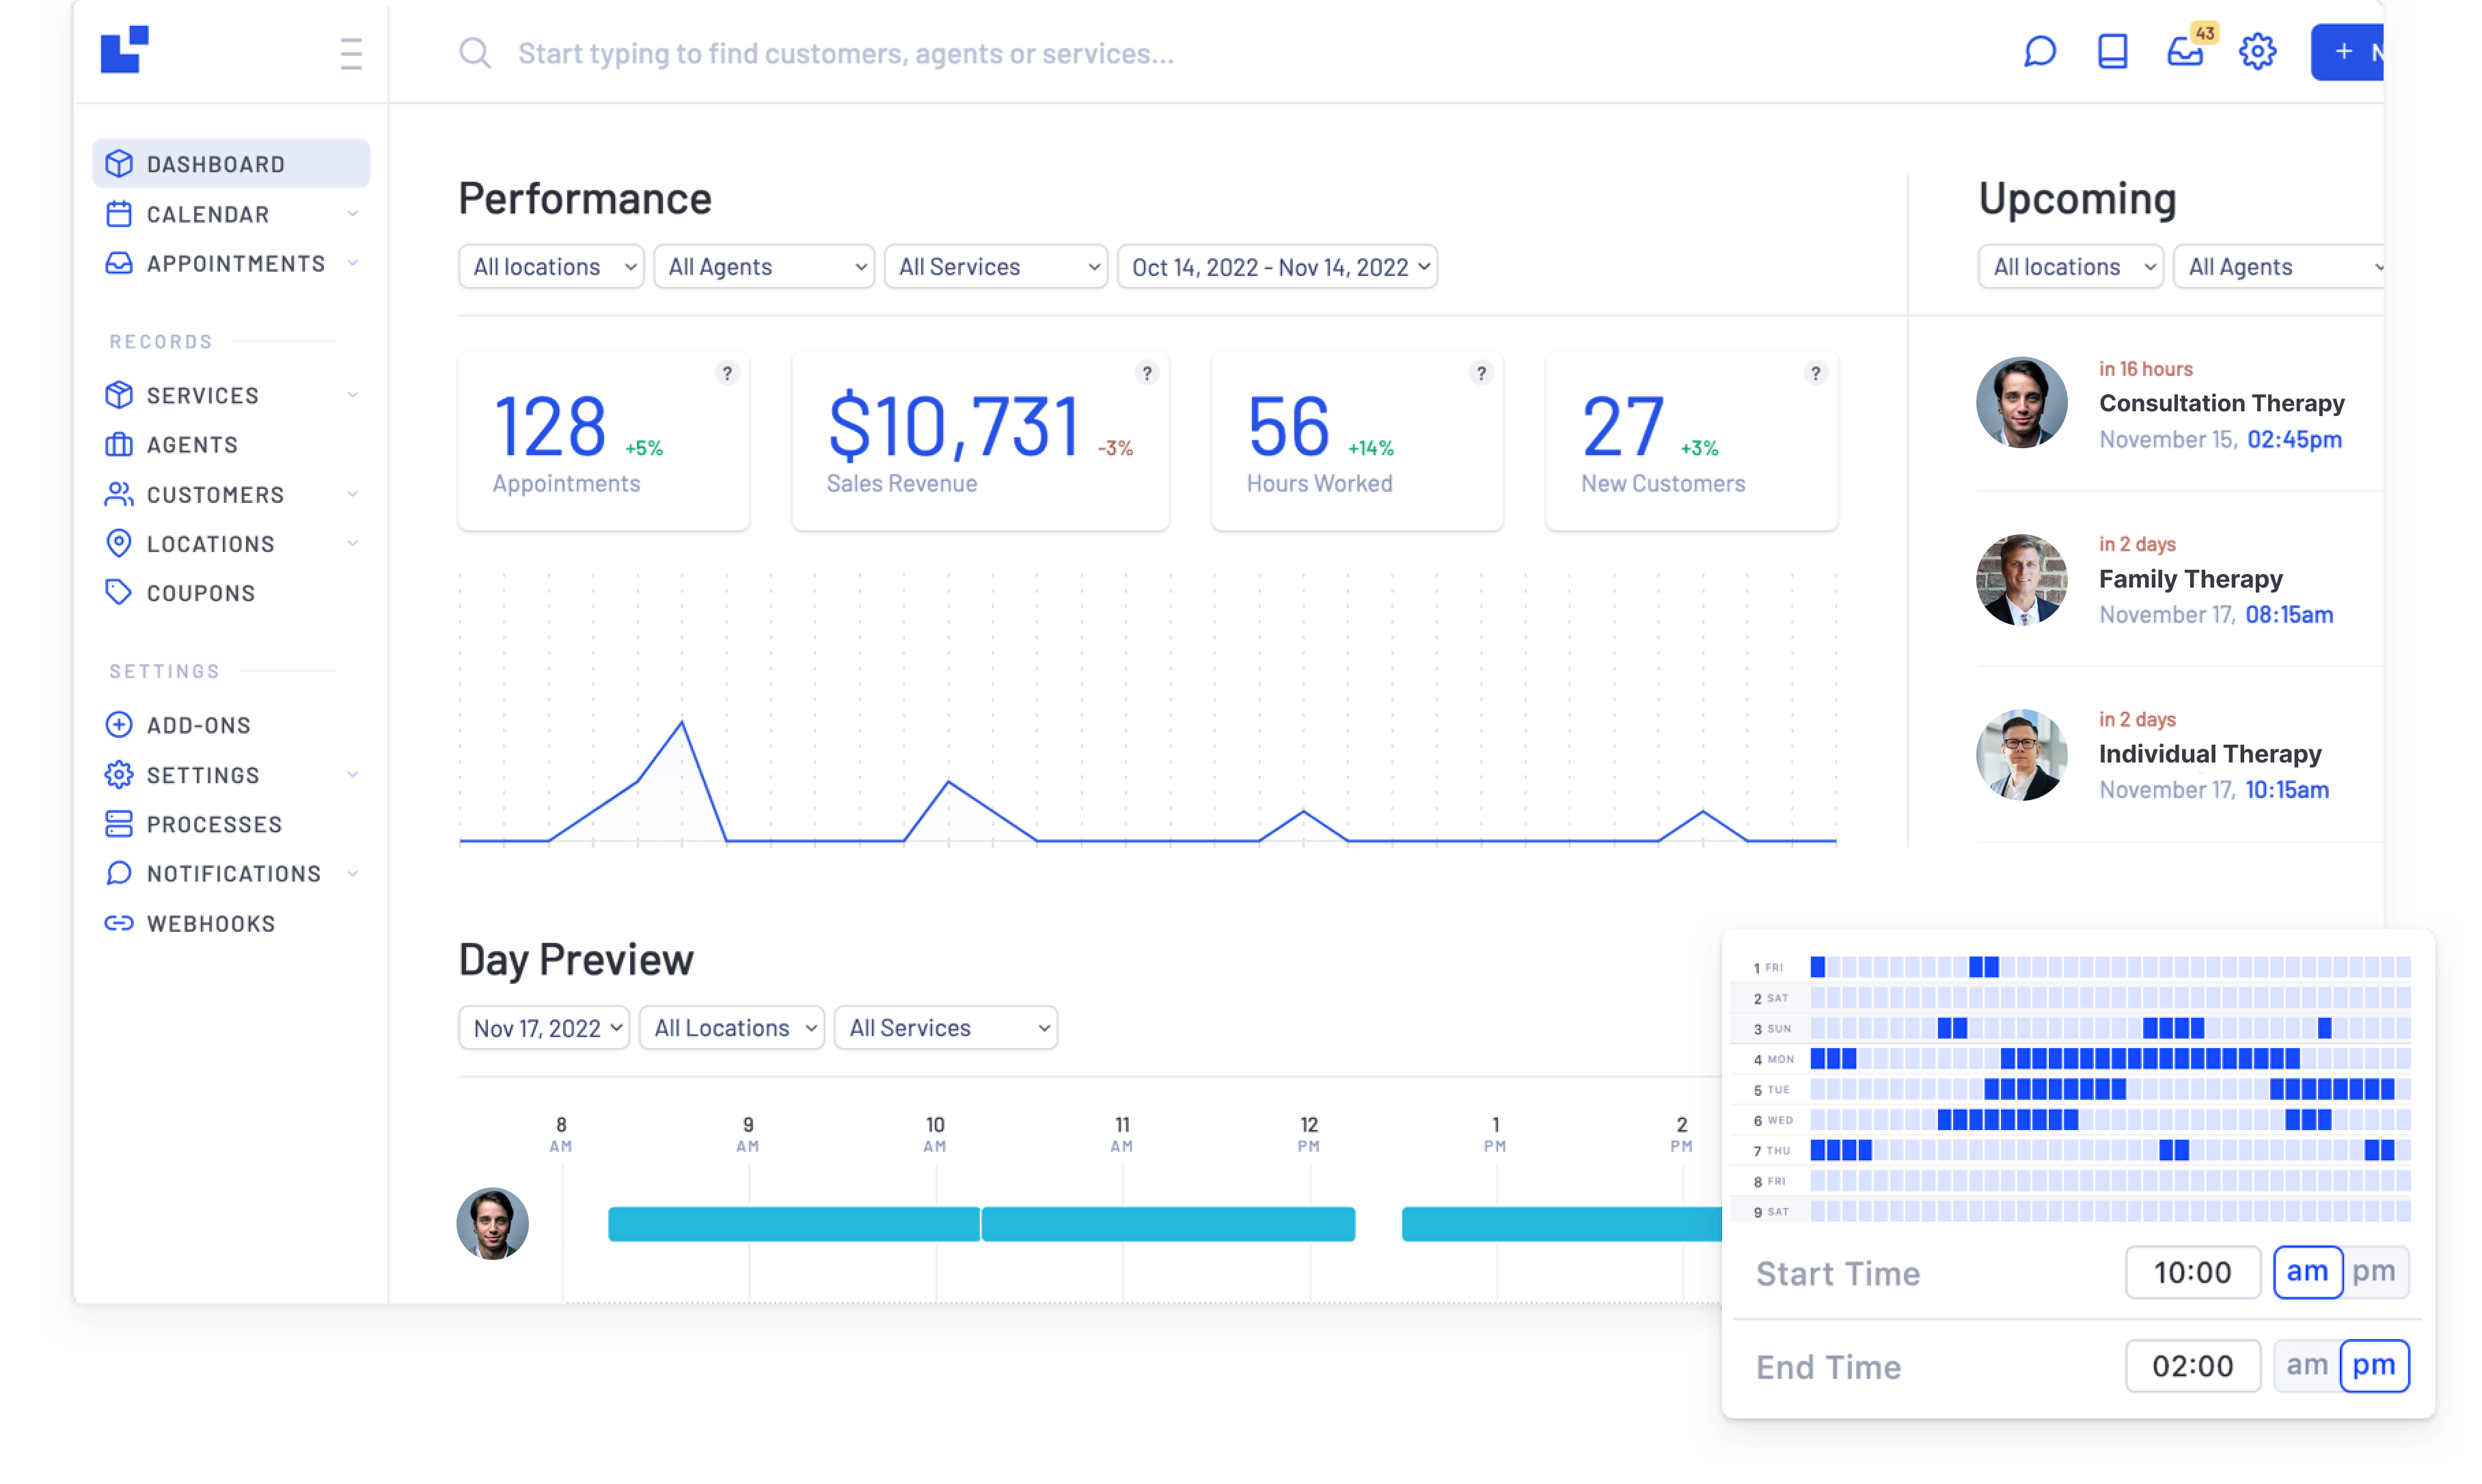Open the tablet/book icon in header

pos(2112,52)
